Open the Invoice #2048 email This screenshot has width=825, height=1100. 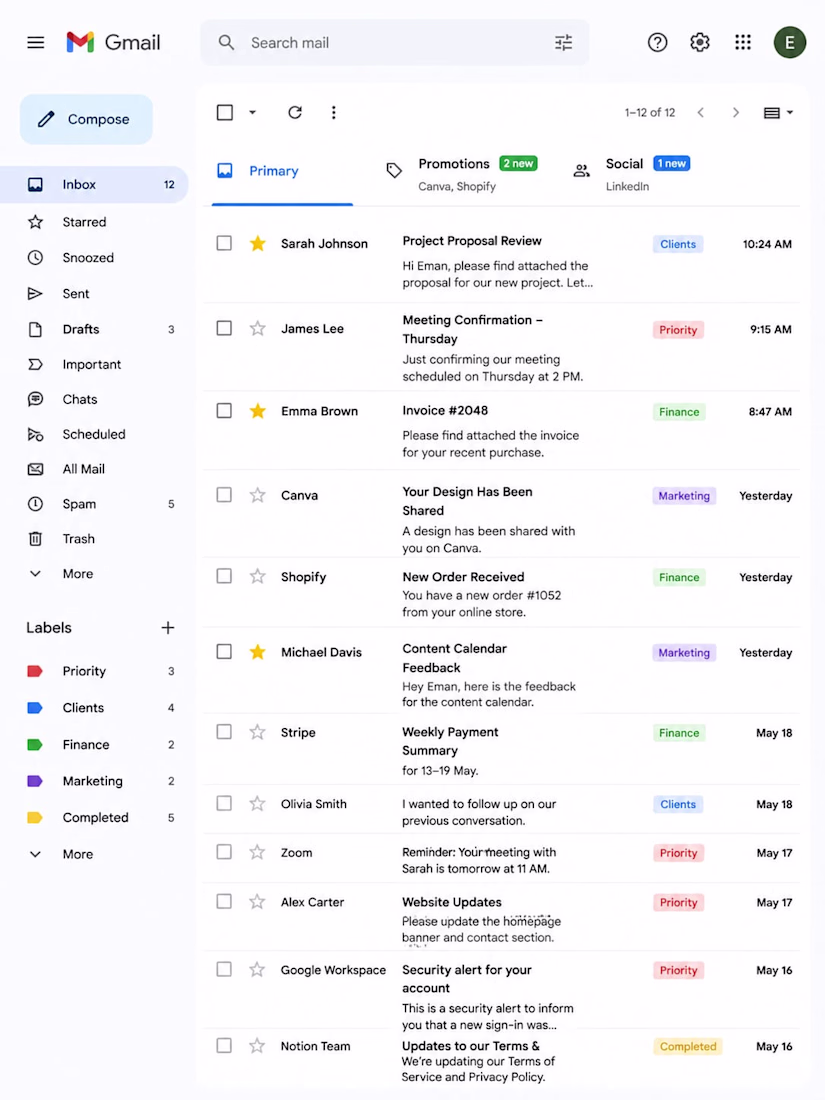coord(501,430)
